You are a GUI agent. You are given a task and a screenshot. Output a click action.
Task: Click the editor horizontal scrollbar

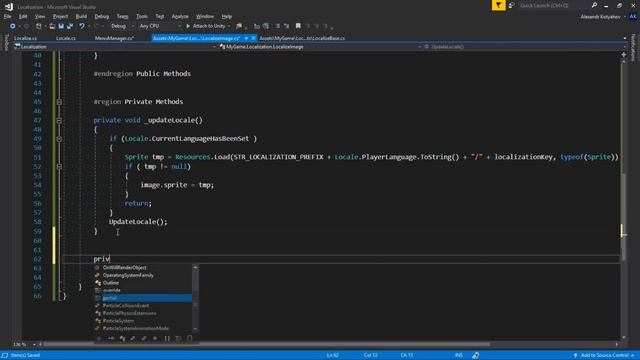coord(267,344)
